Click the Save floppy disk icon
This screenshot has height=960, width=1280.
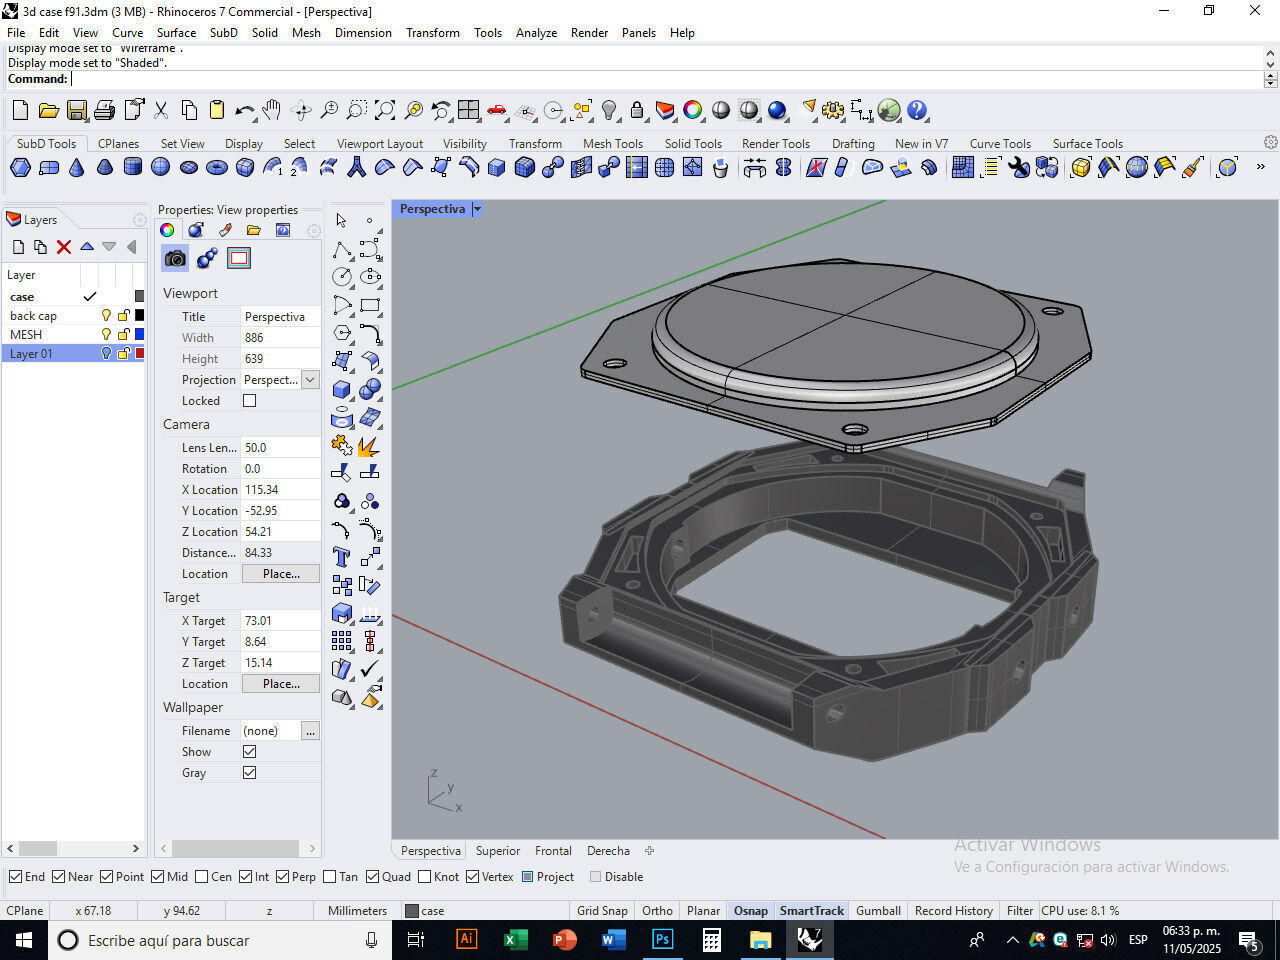(x=76, y=110)
